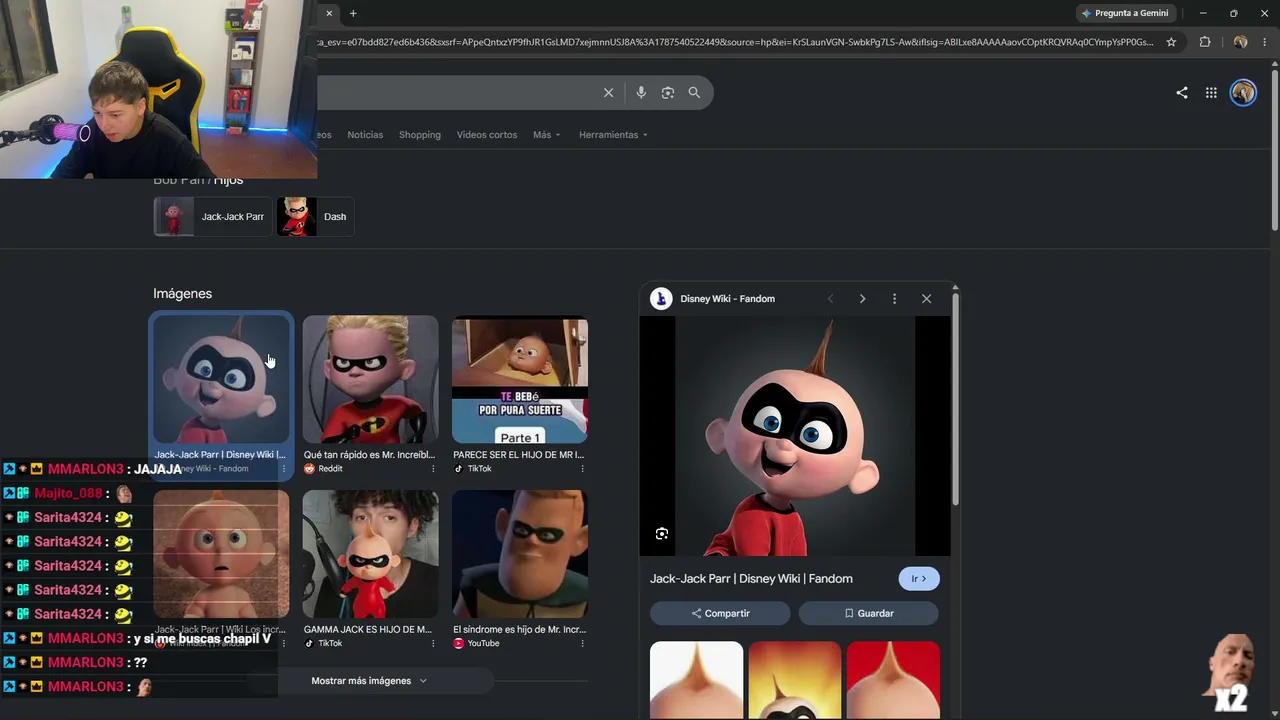Image resolution: width=1280 pixels, height=720 pixels.
Task: Click the 'Qué tan rápido es Mr. Increíbl...' caption
Action: click(369, 455)
